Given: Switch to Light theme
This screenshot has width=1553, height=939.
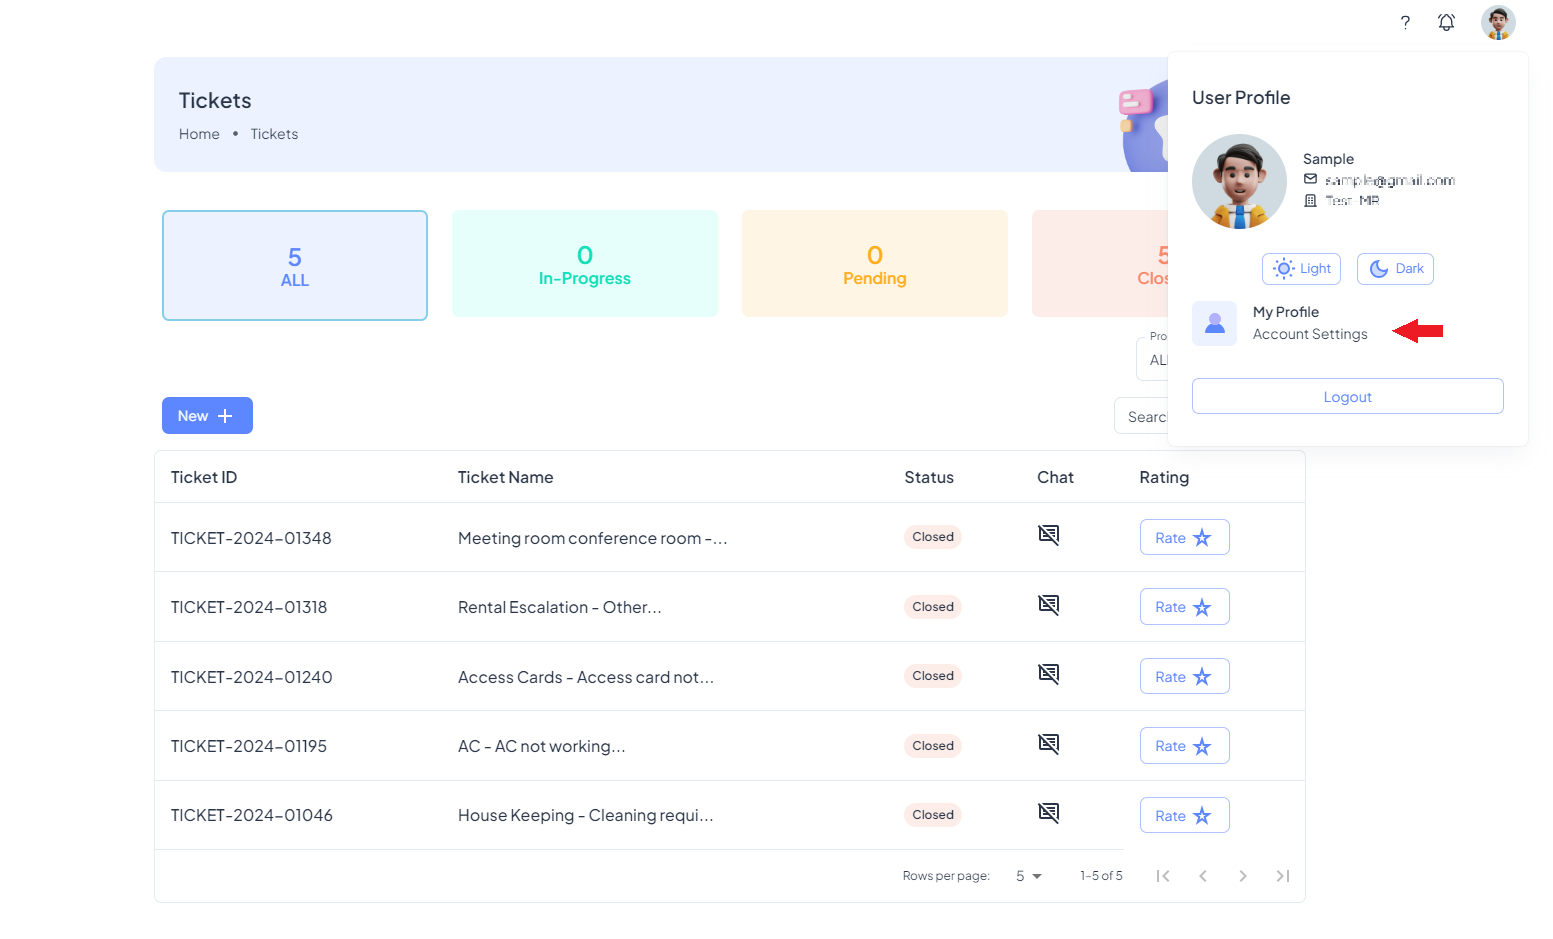Looking at the screenshot, I should (x=1302, y=269).
